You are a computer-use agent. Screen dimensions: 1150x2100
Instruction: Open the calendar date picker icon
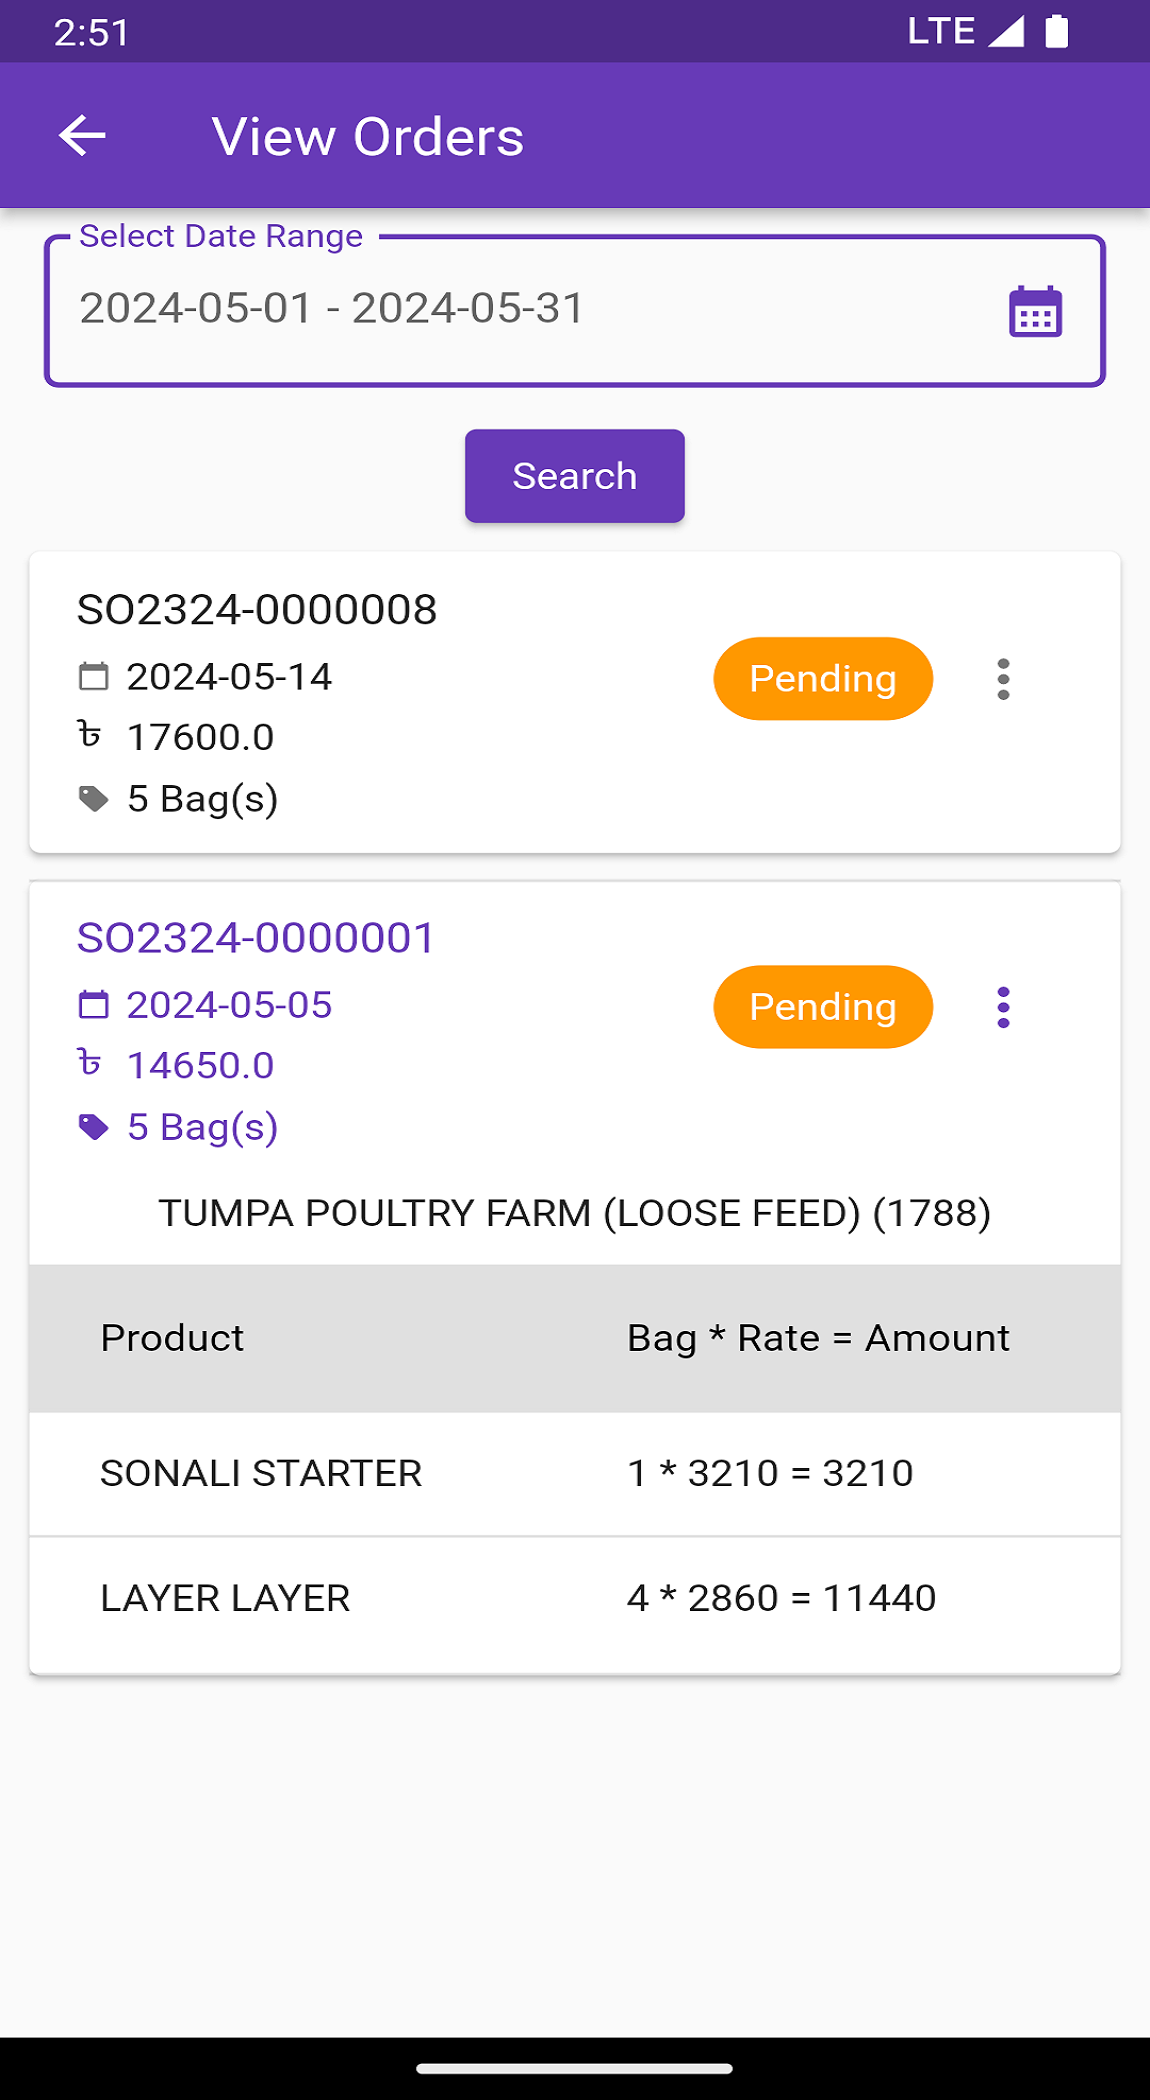coord(1035,312)
